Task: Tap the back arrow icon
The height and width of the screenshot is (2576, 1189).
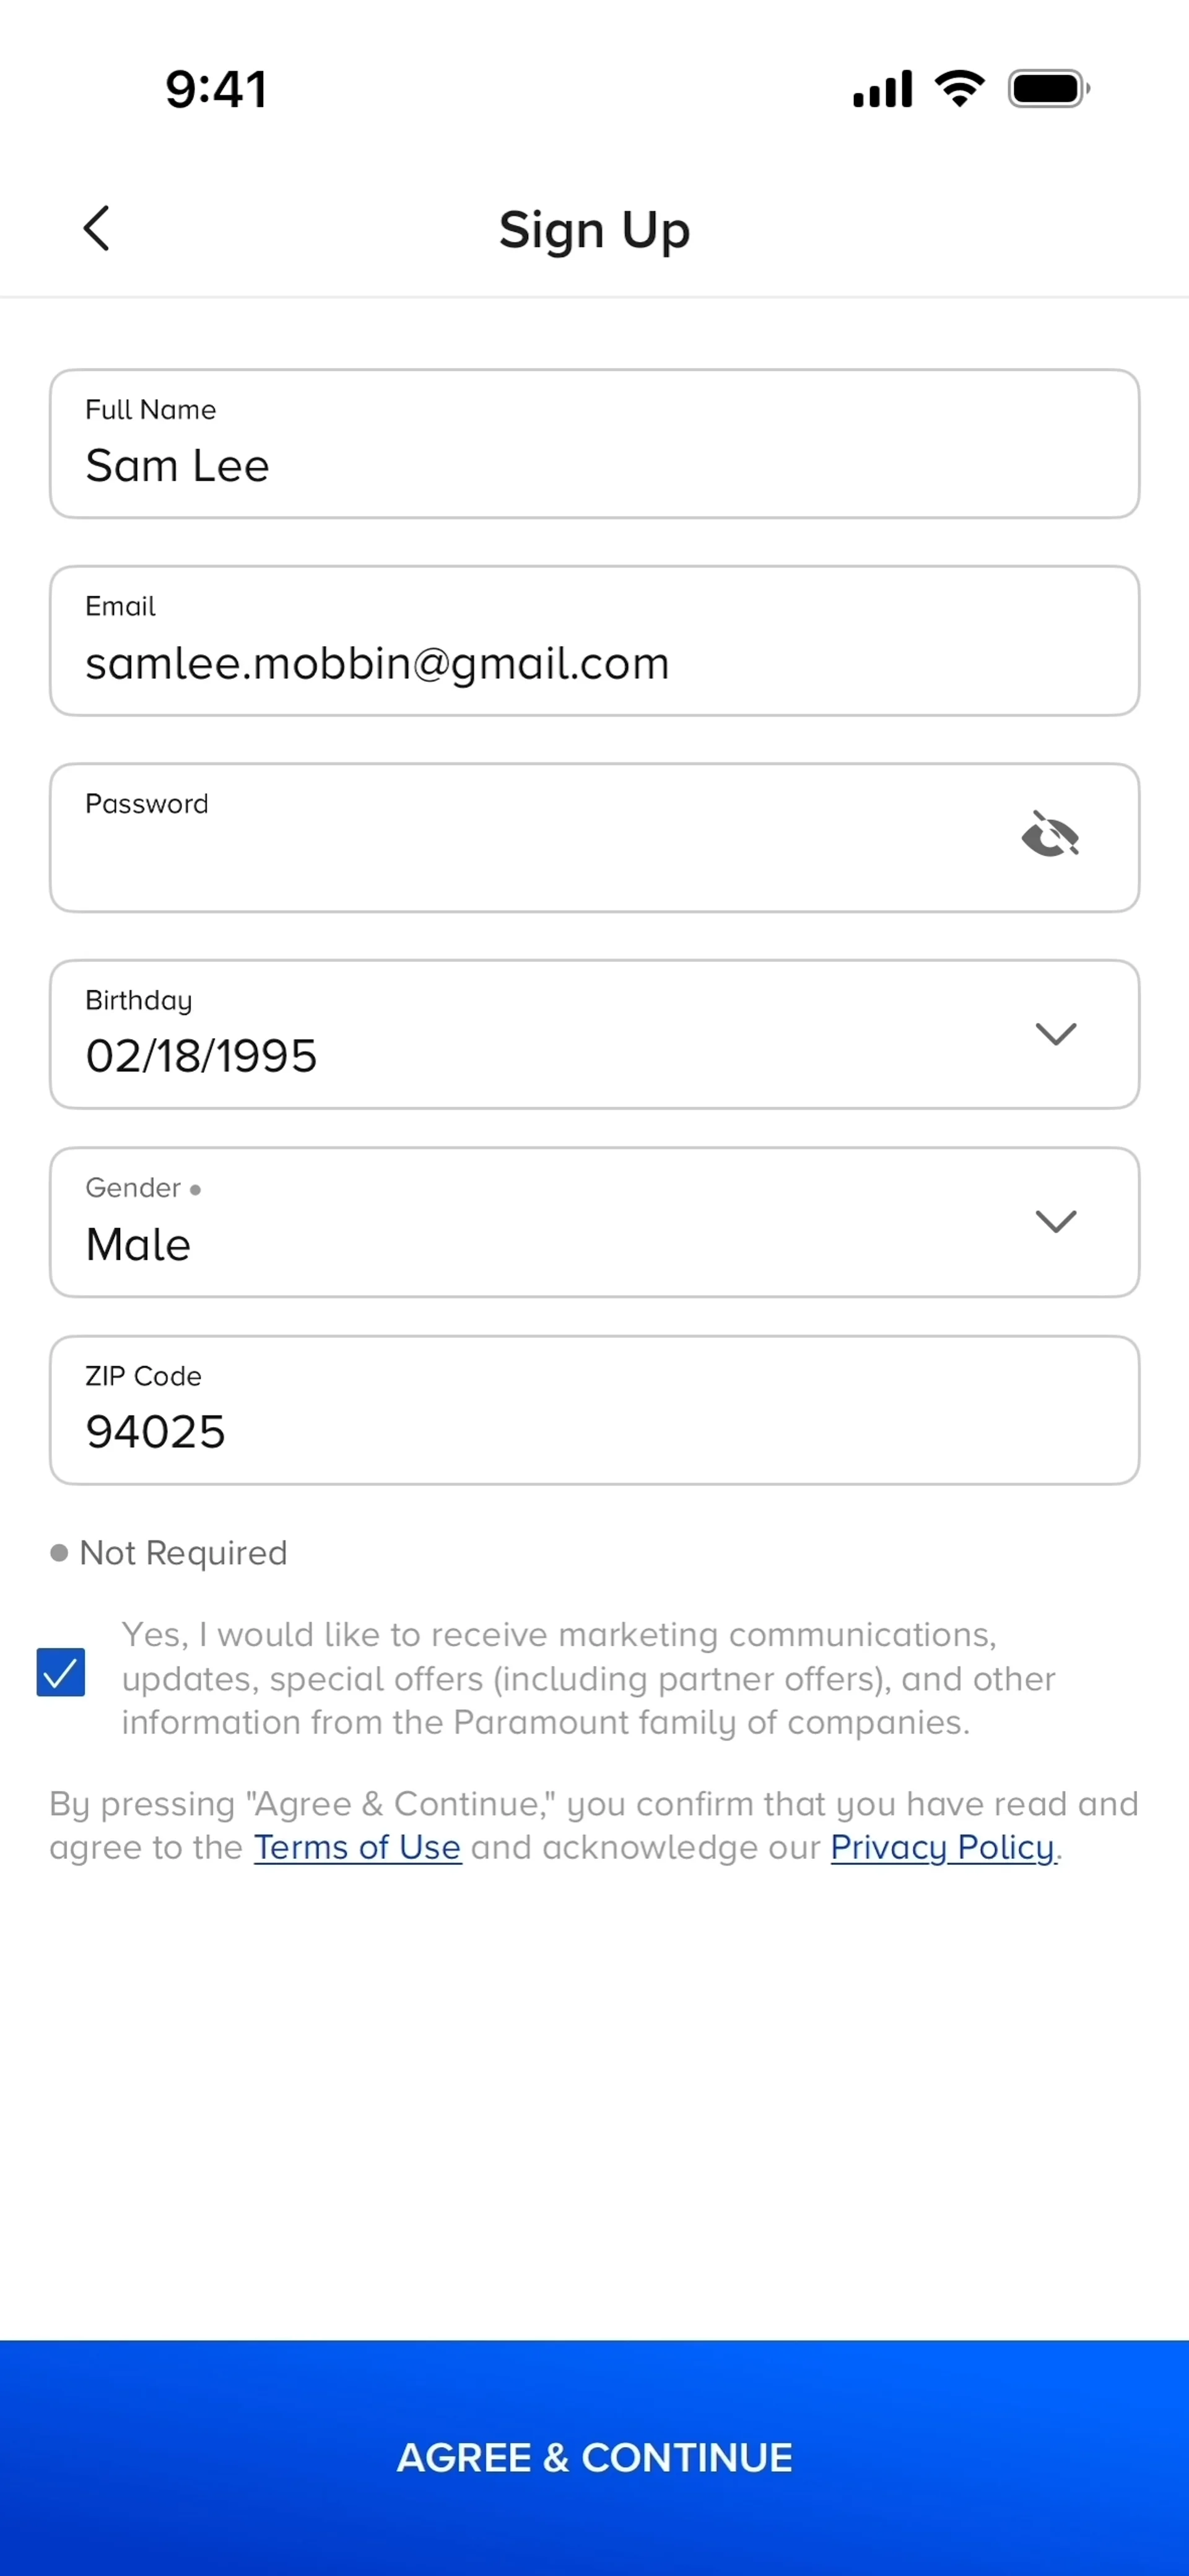Action: point(96,229)
